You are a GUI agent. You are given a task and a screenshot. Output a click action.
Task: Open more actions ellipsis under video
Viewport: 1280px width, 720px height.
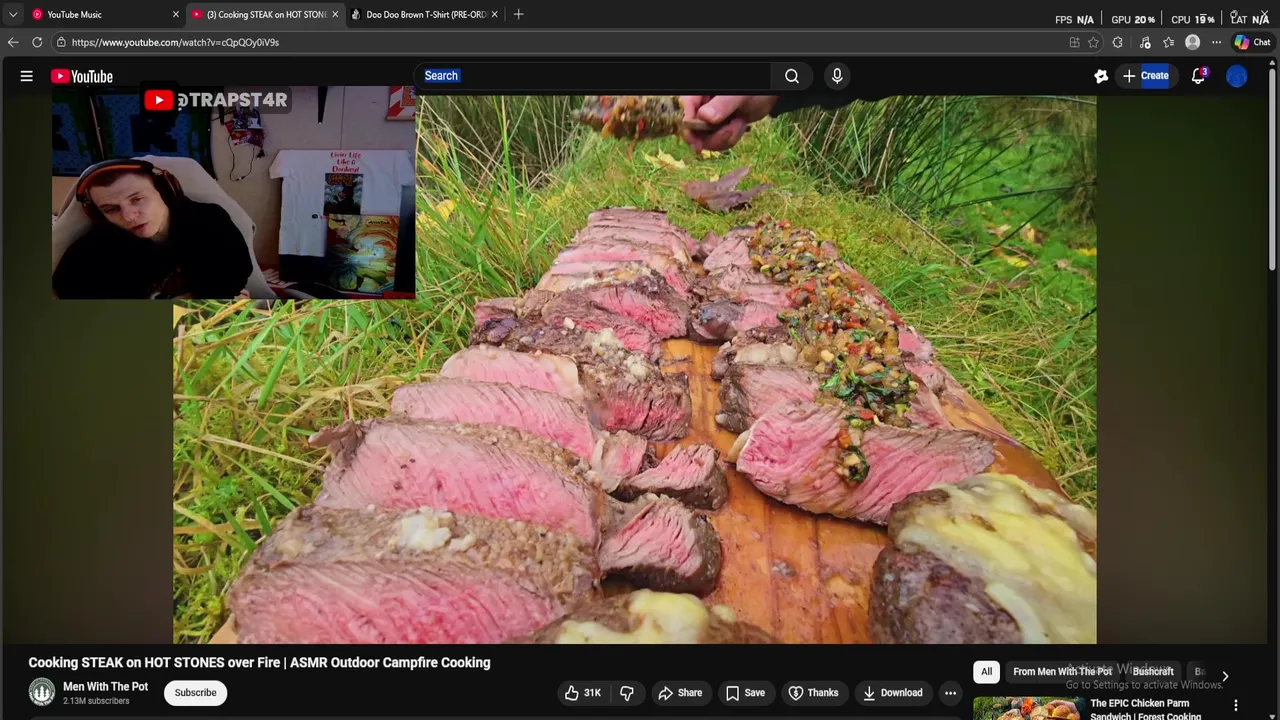coord(951,693)
